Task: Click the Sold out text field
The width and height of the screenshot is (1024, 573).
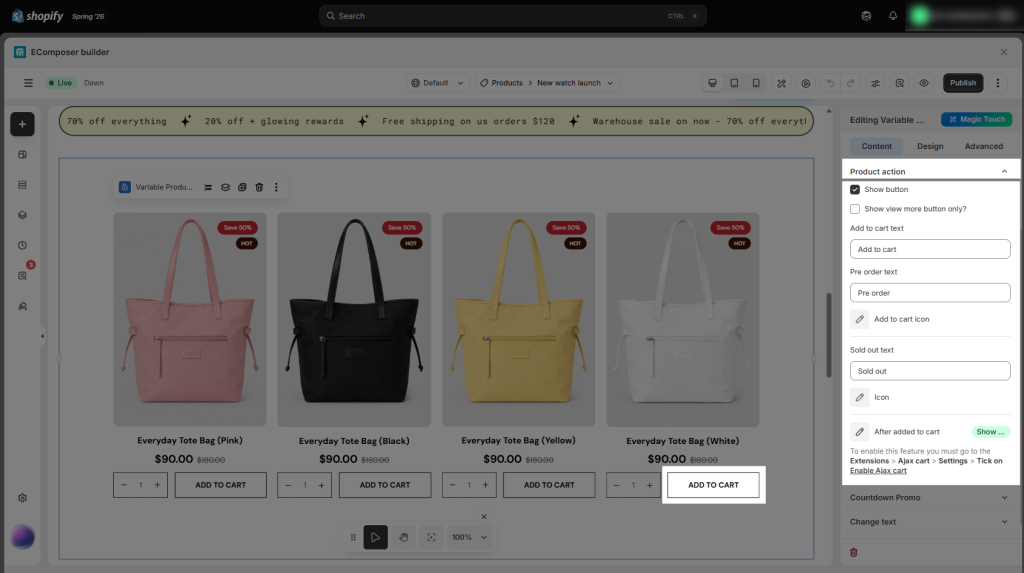Action: click(930, 371)
